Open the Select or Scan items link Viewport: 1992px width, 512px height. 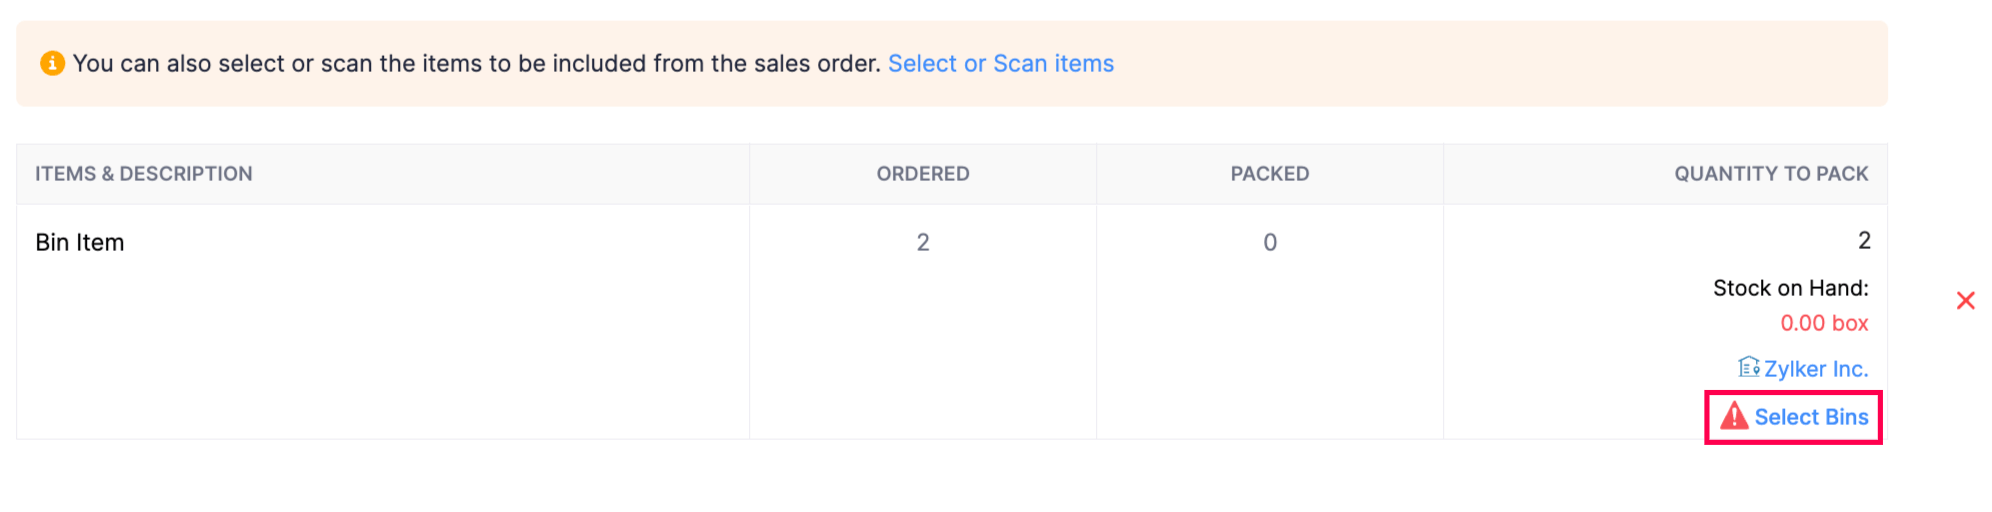(1000, 64)
